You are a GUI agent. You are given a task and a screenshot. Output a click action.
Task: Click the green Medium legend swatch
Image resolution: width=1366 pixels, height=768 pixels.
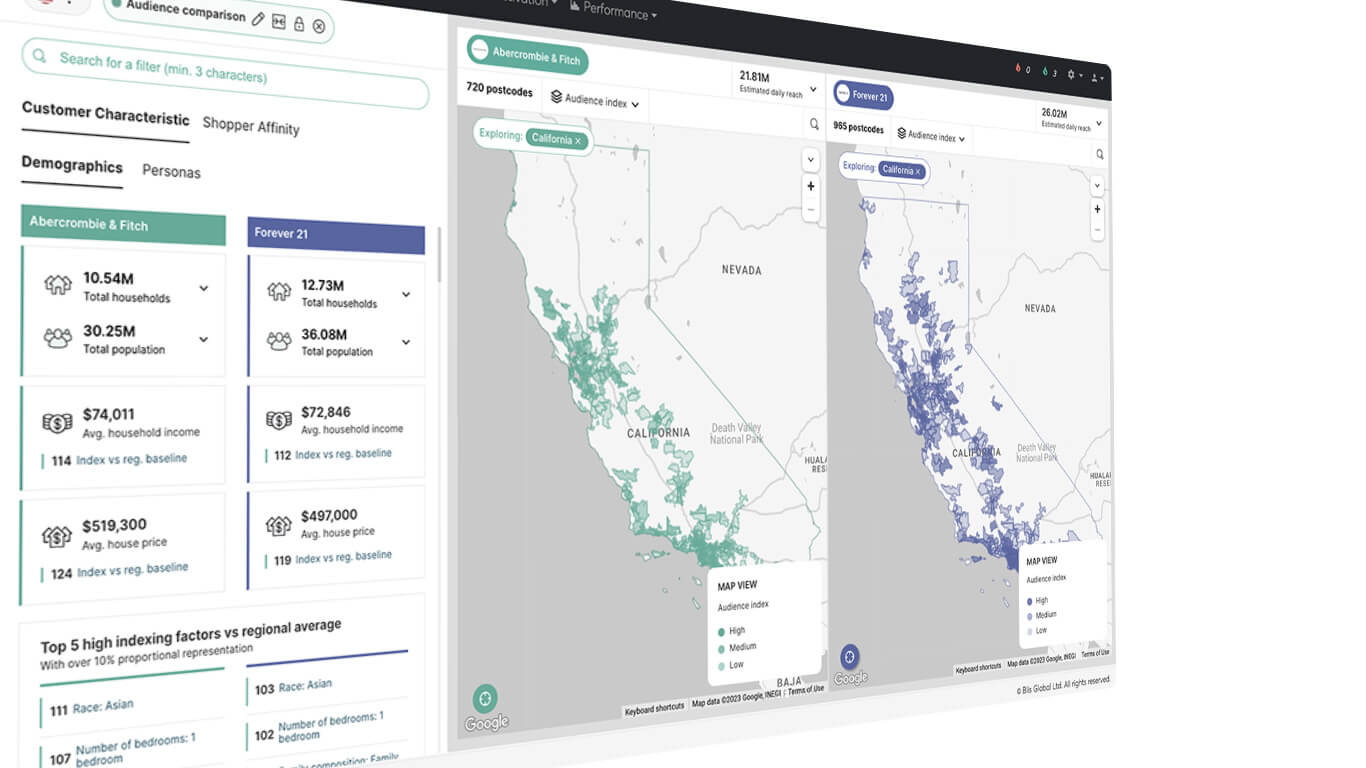(719, 649)
